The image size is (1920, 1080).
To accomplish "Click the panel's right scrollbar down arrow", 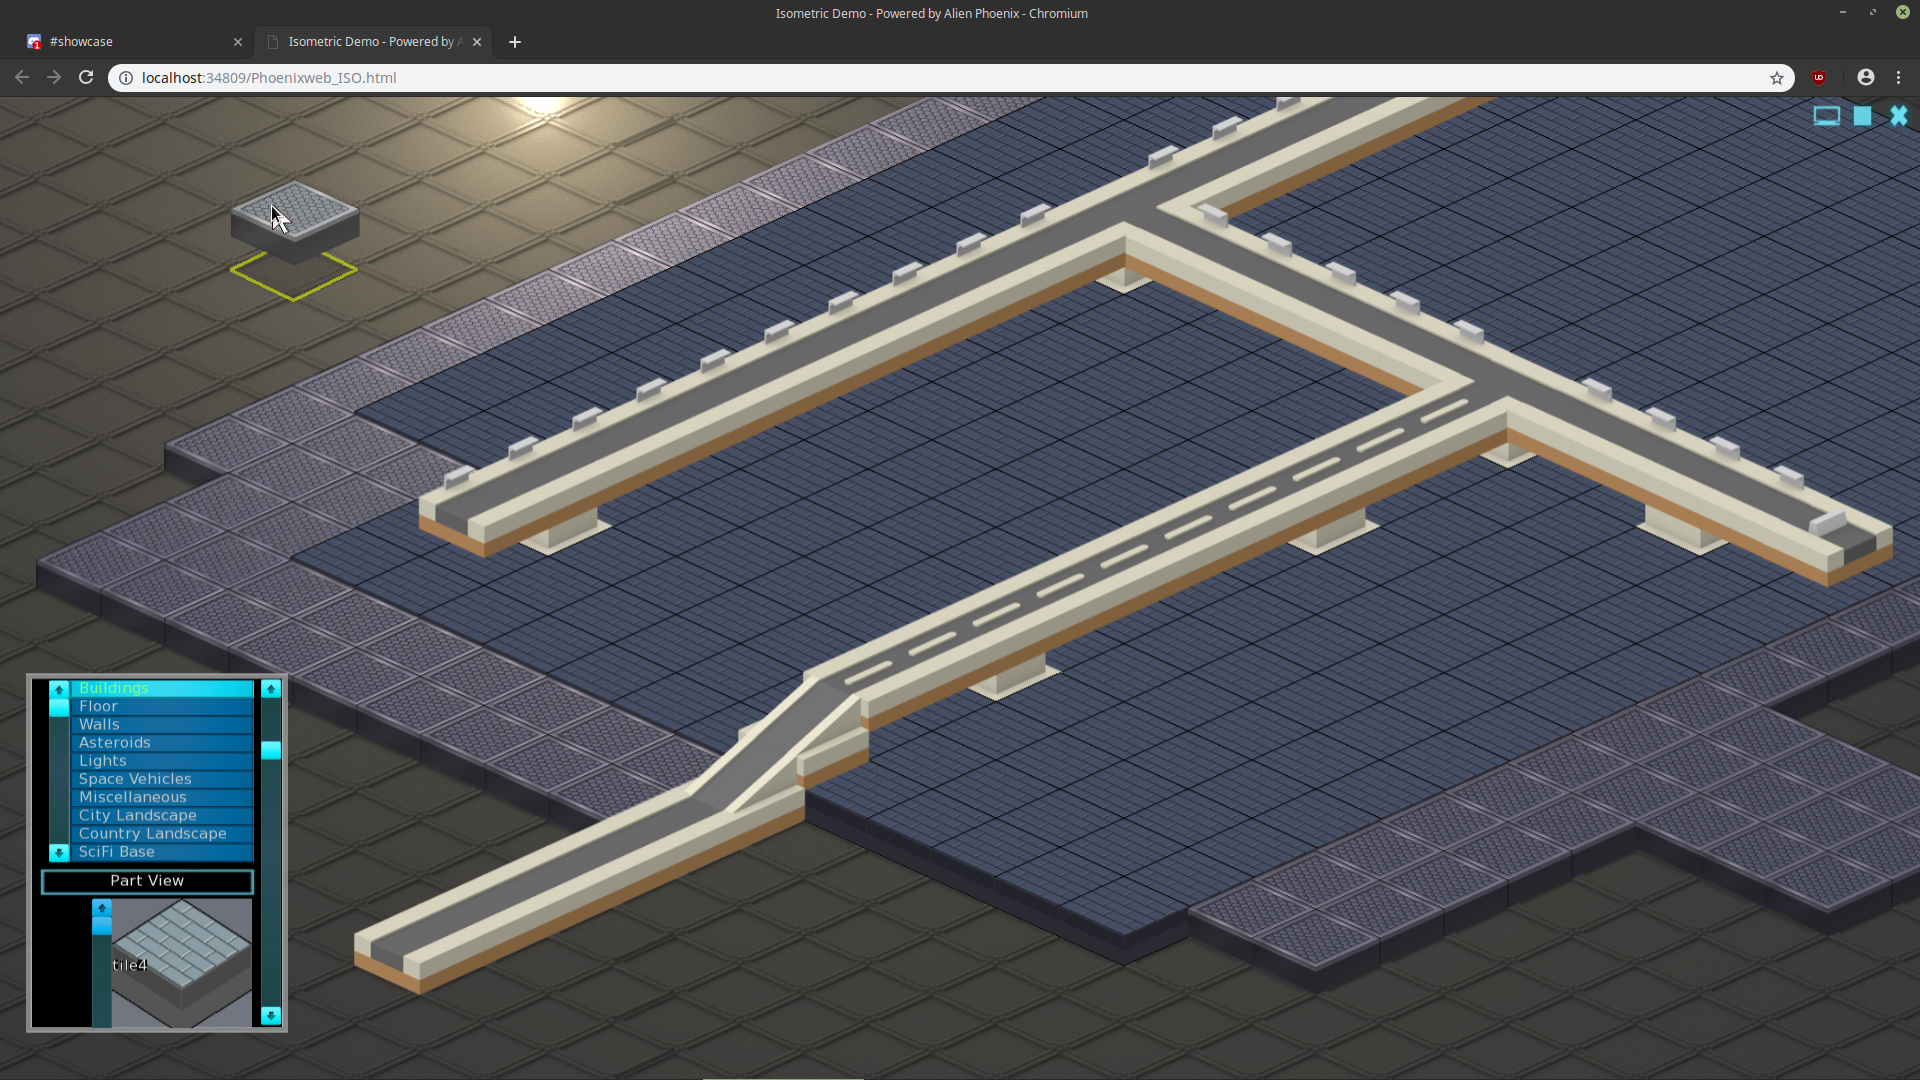I will tap(270, 1015).
